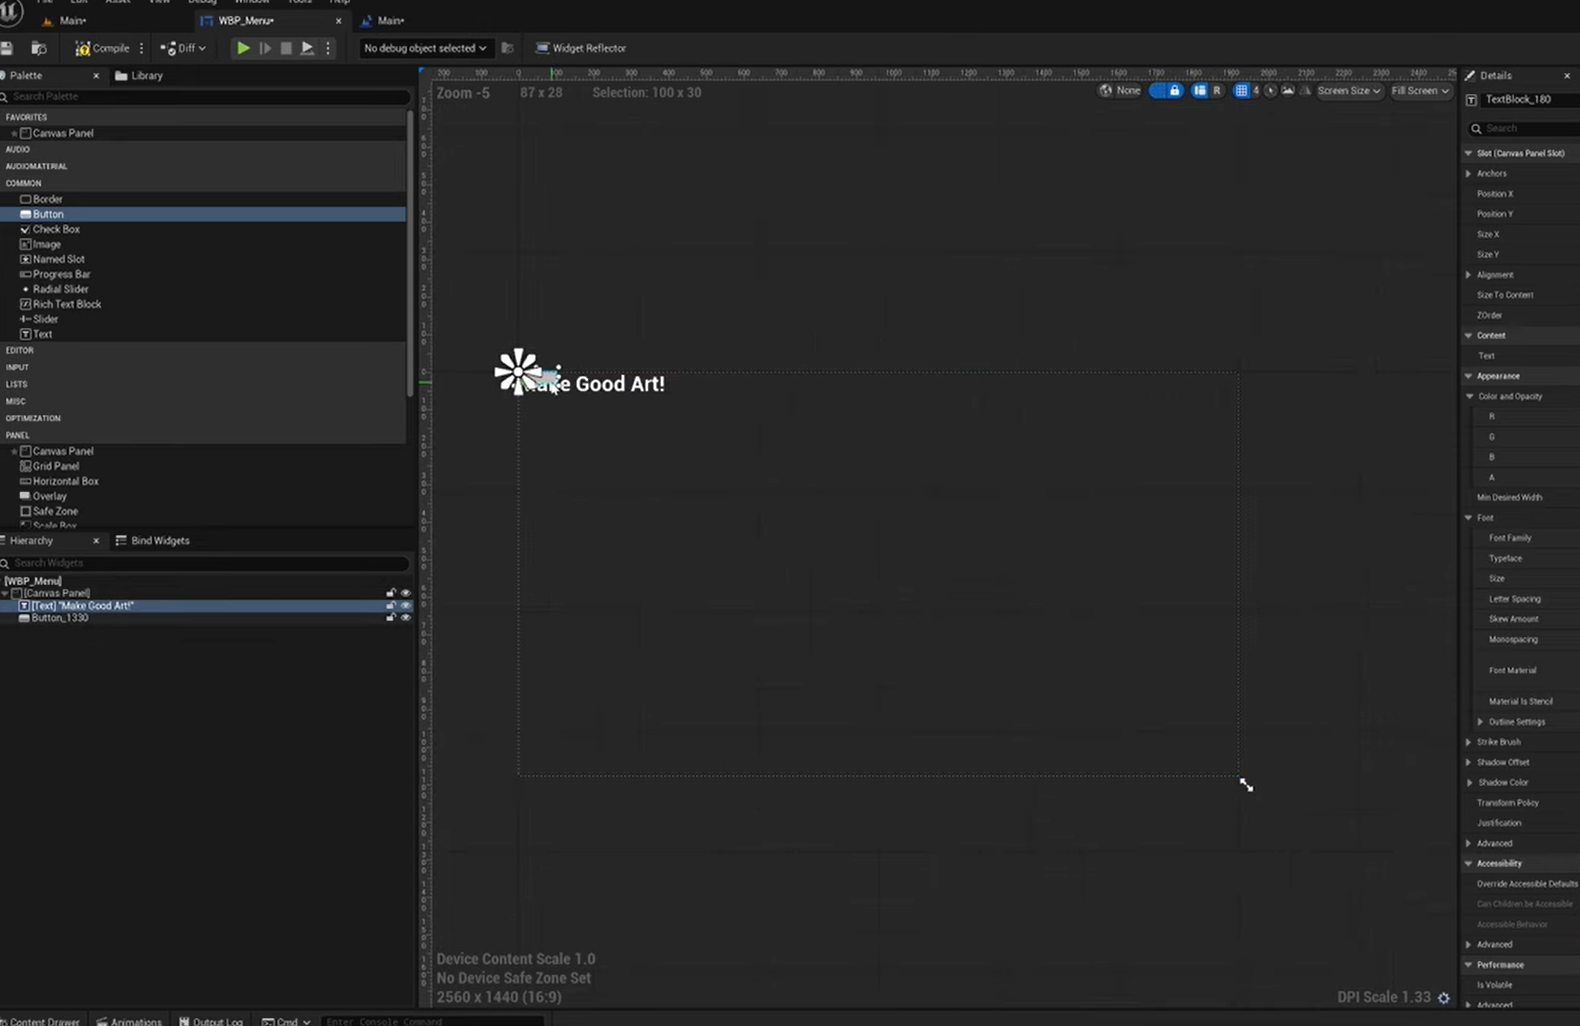The width and height of the screenshot is (1580, 1026).
Task: Open the Screen Size dropdown
Action: point(1349,90)
